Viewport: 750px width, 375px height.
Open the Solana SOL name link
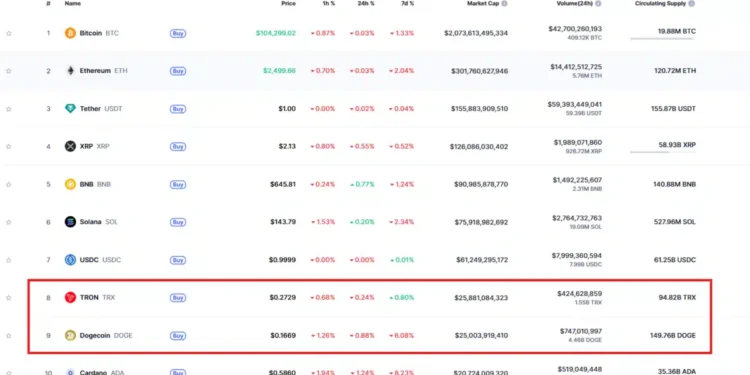point(99,222)
